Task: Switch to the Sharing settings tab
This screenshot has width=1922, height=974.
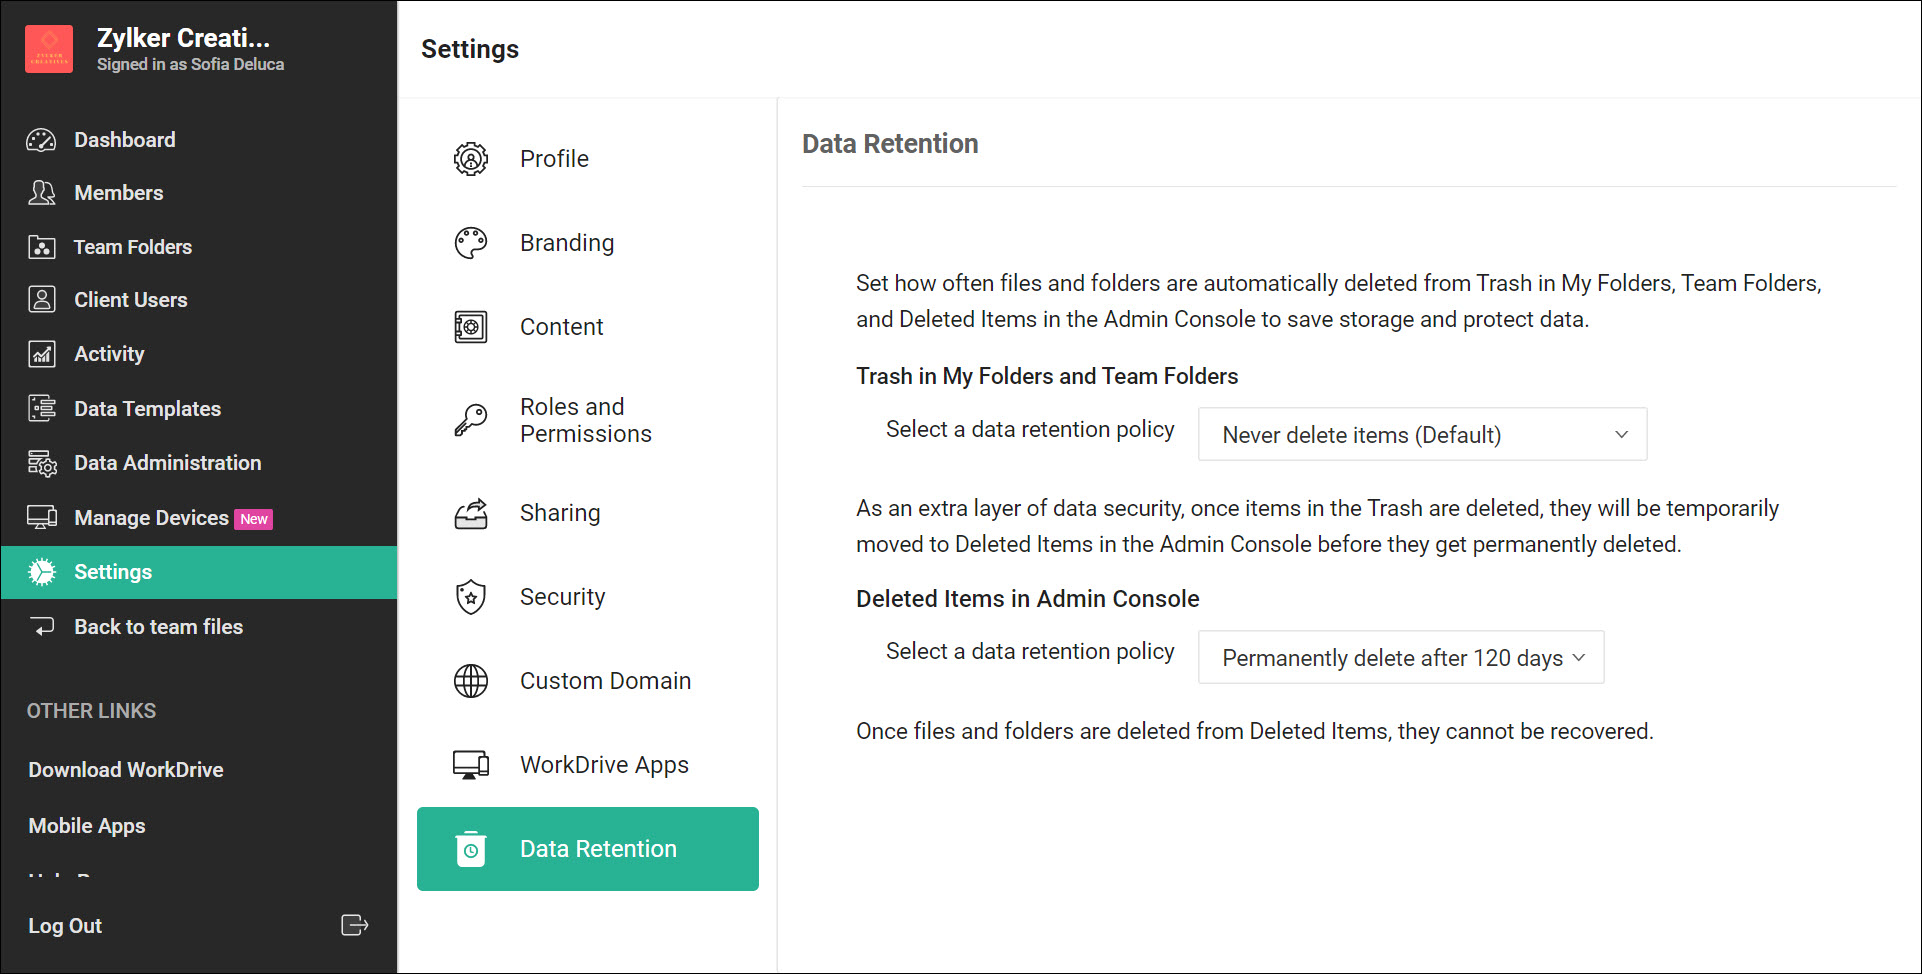Action: pyautogui.click(x=559, y=513)
